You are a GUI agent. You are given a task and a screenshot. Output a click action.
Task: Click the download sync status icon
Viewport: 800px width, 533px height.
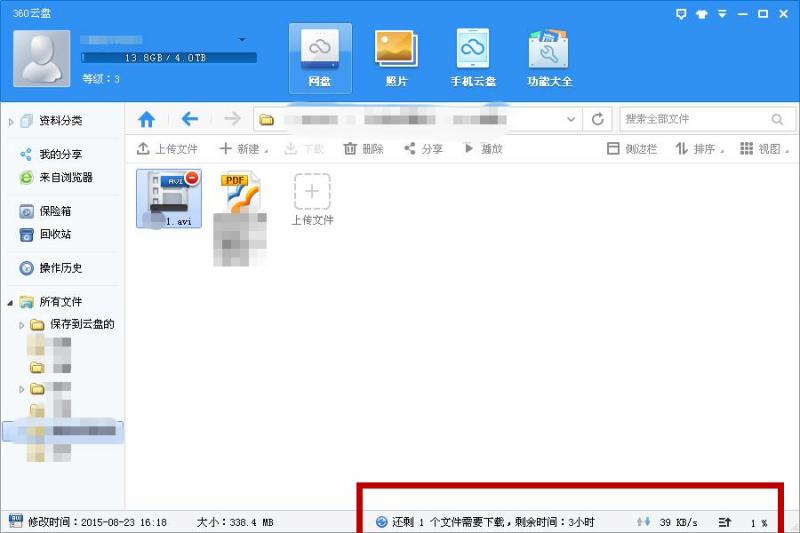pyautogui.click(x=381, y=522)
